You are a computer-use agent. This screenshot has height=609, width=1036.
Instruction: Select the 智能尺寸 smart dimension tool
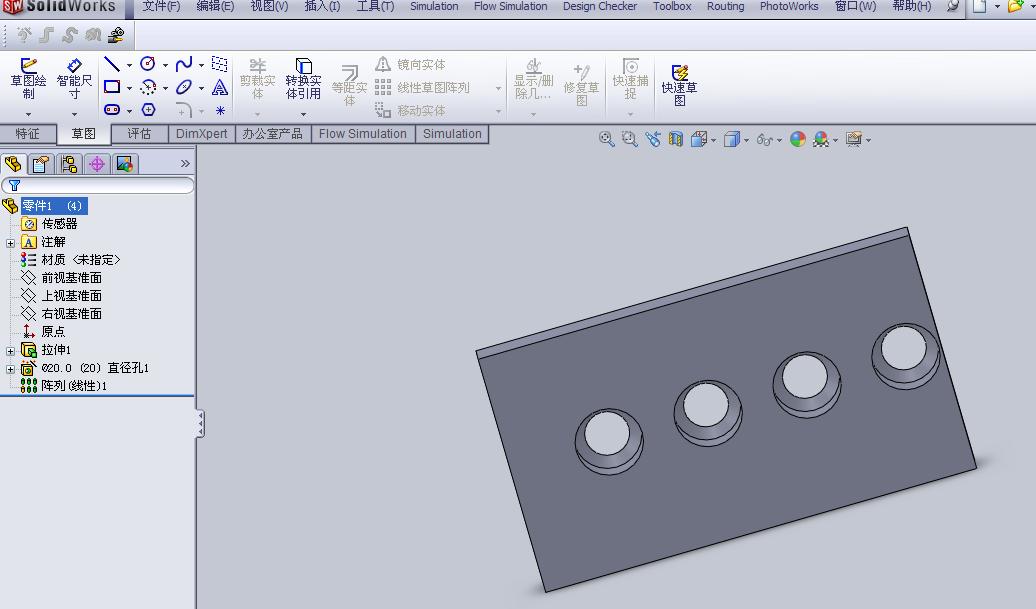coord(74,78)
